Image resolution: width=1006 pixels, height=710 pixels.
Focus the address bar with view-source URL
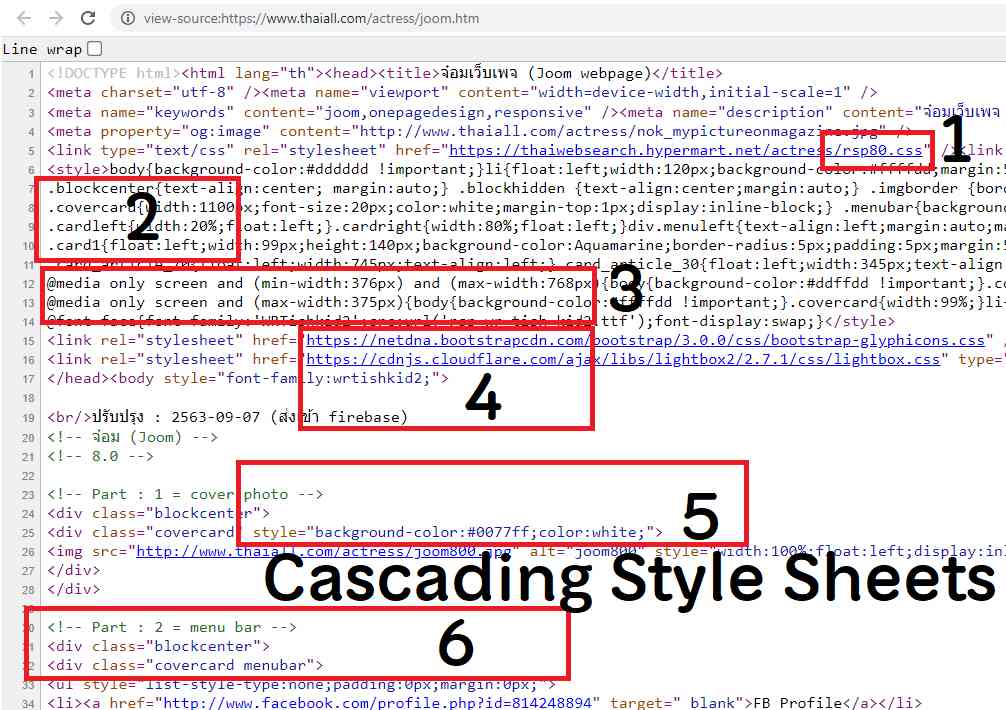pyautogui.click(x=400, y=18)
